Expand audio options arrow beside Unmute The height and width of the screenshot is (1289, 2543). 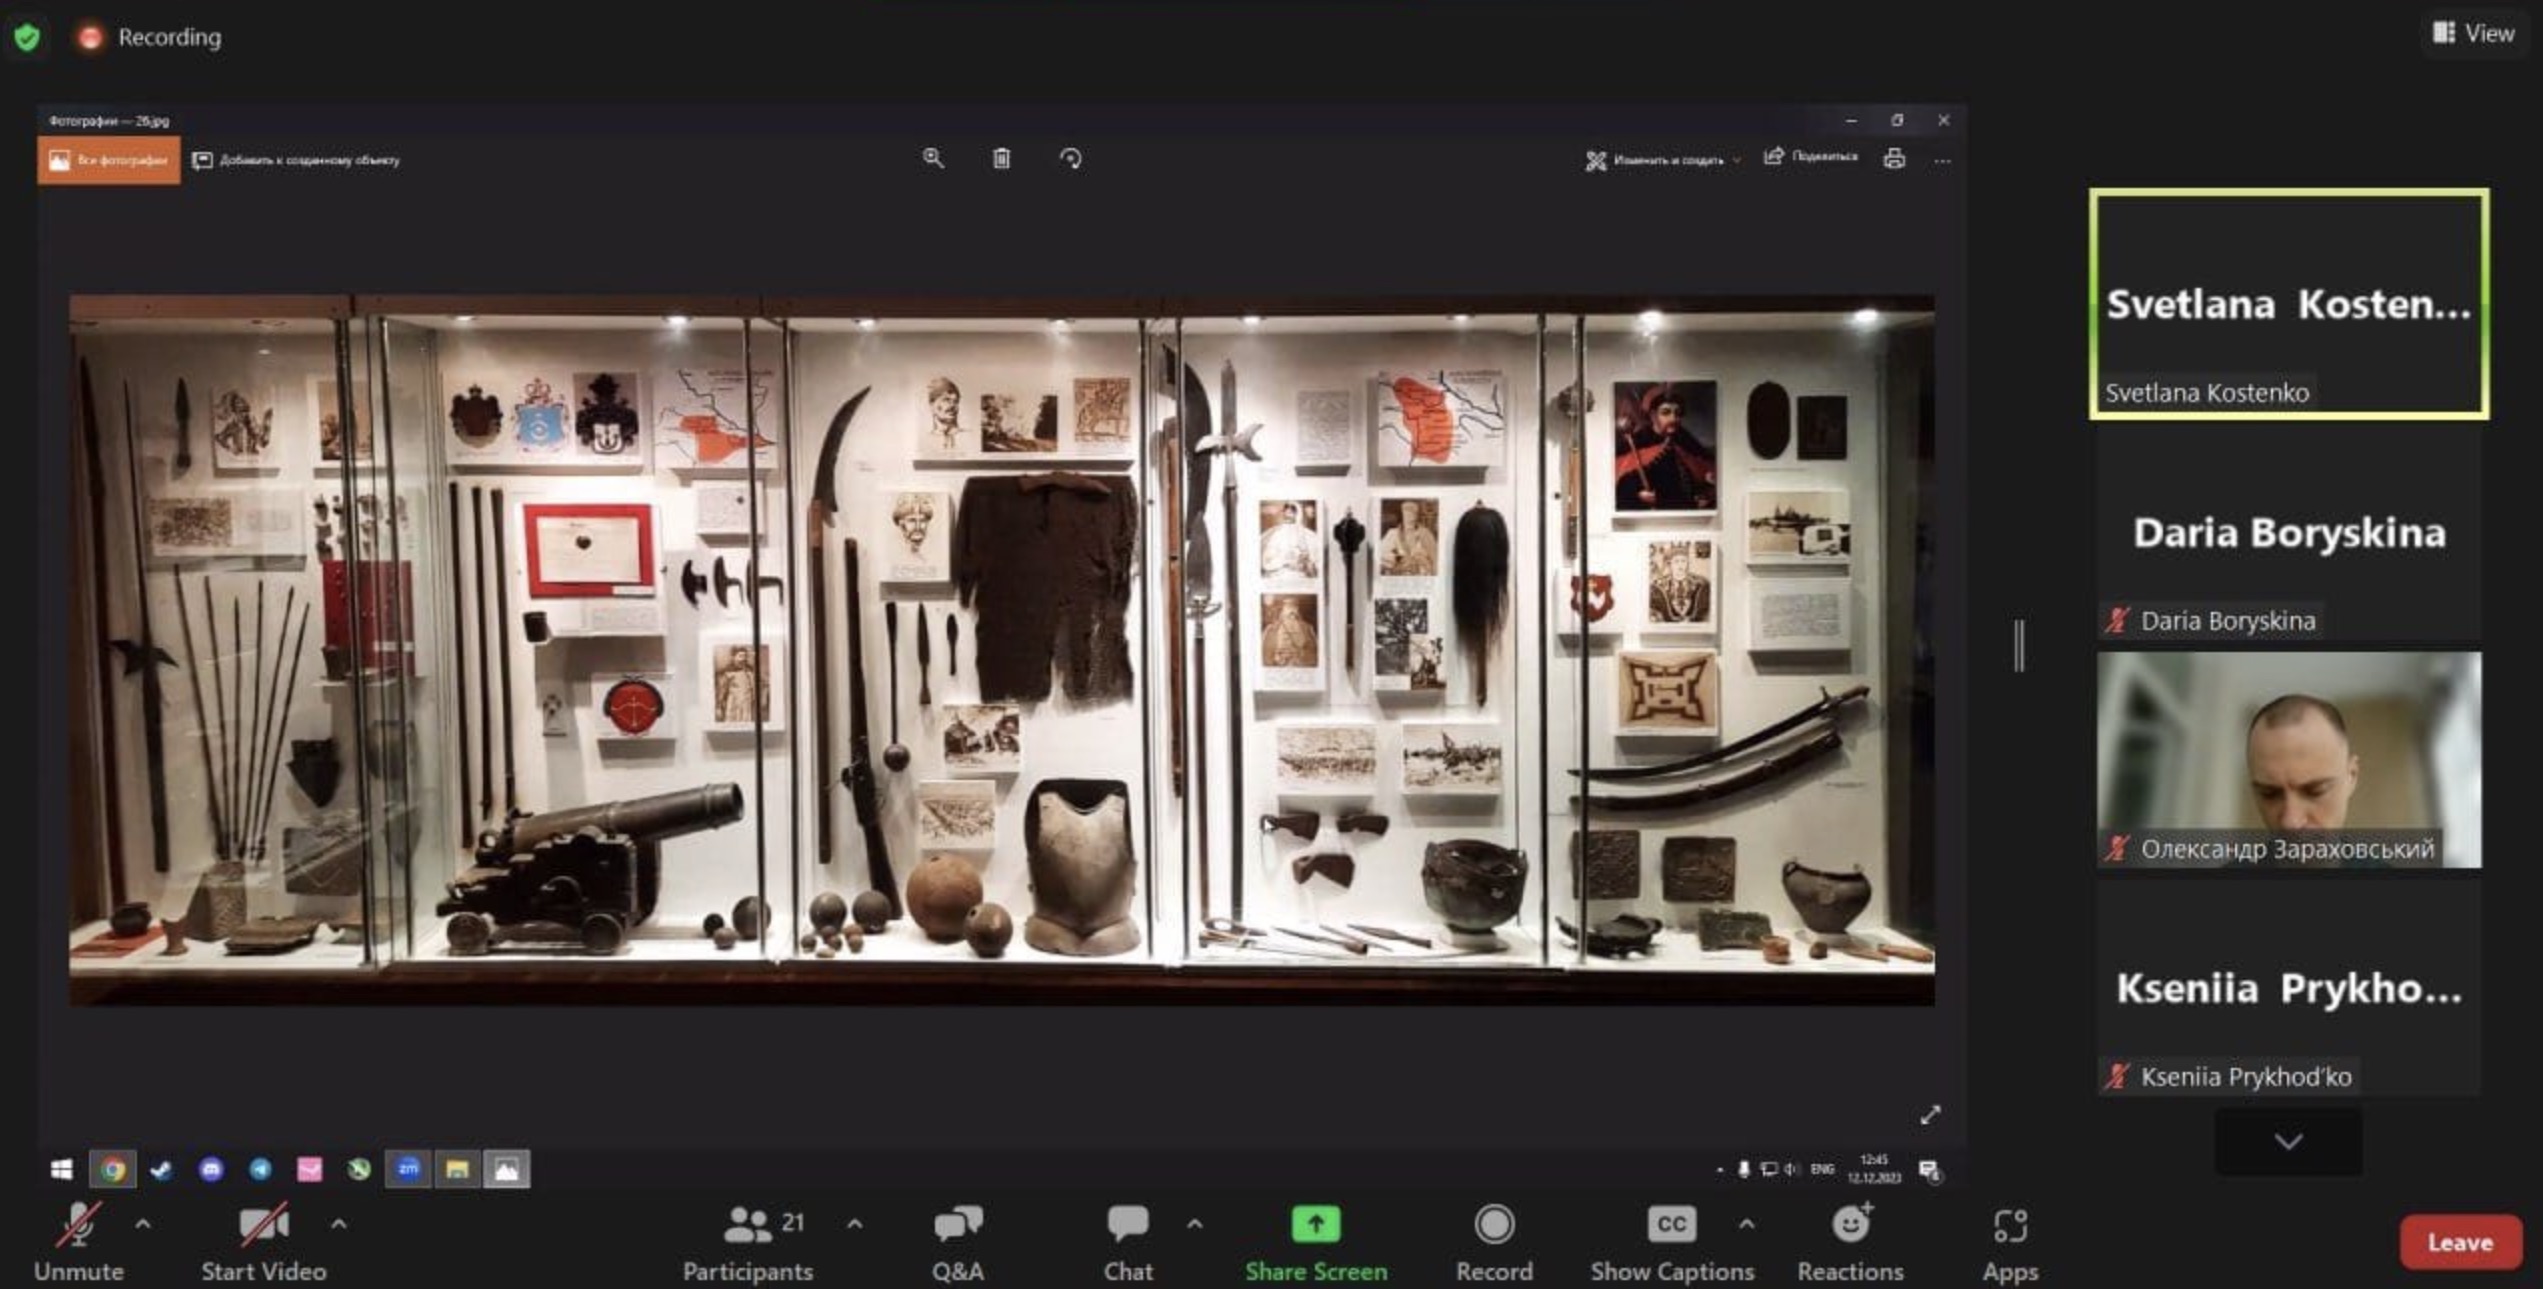143,1224
